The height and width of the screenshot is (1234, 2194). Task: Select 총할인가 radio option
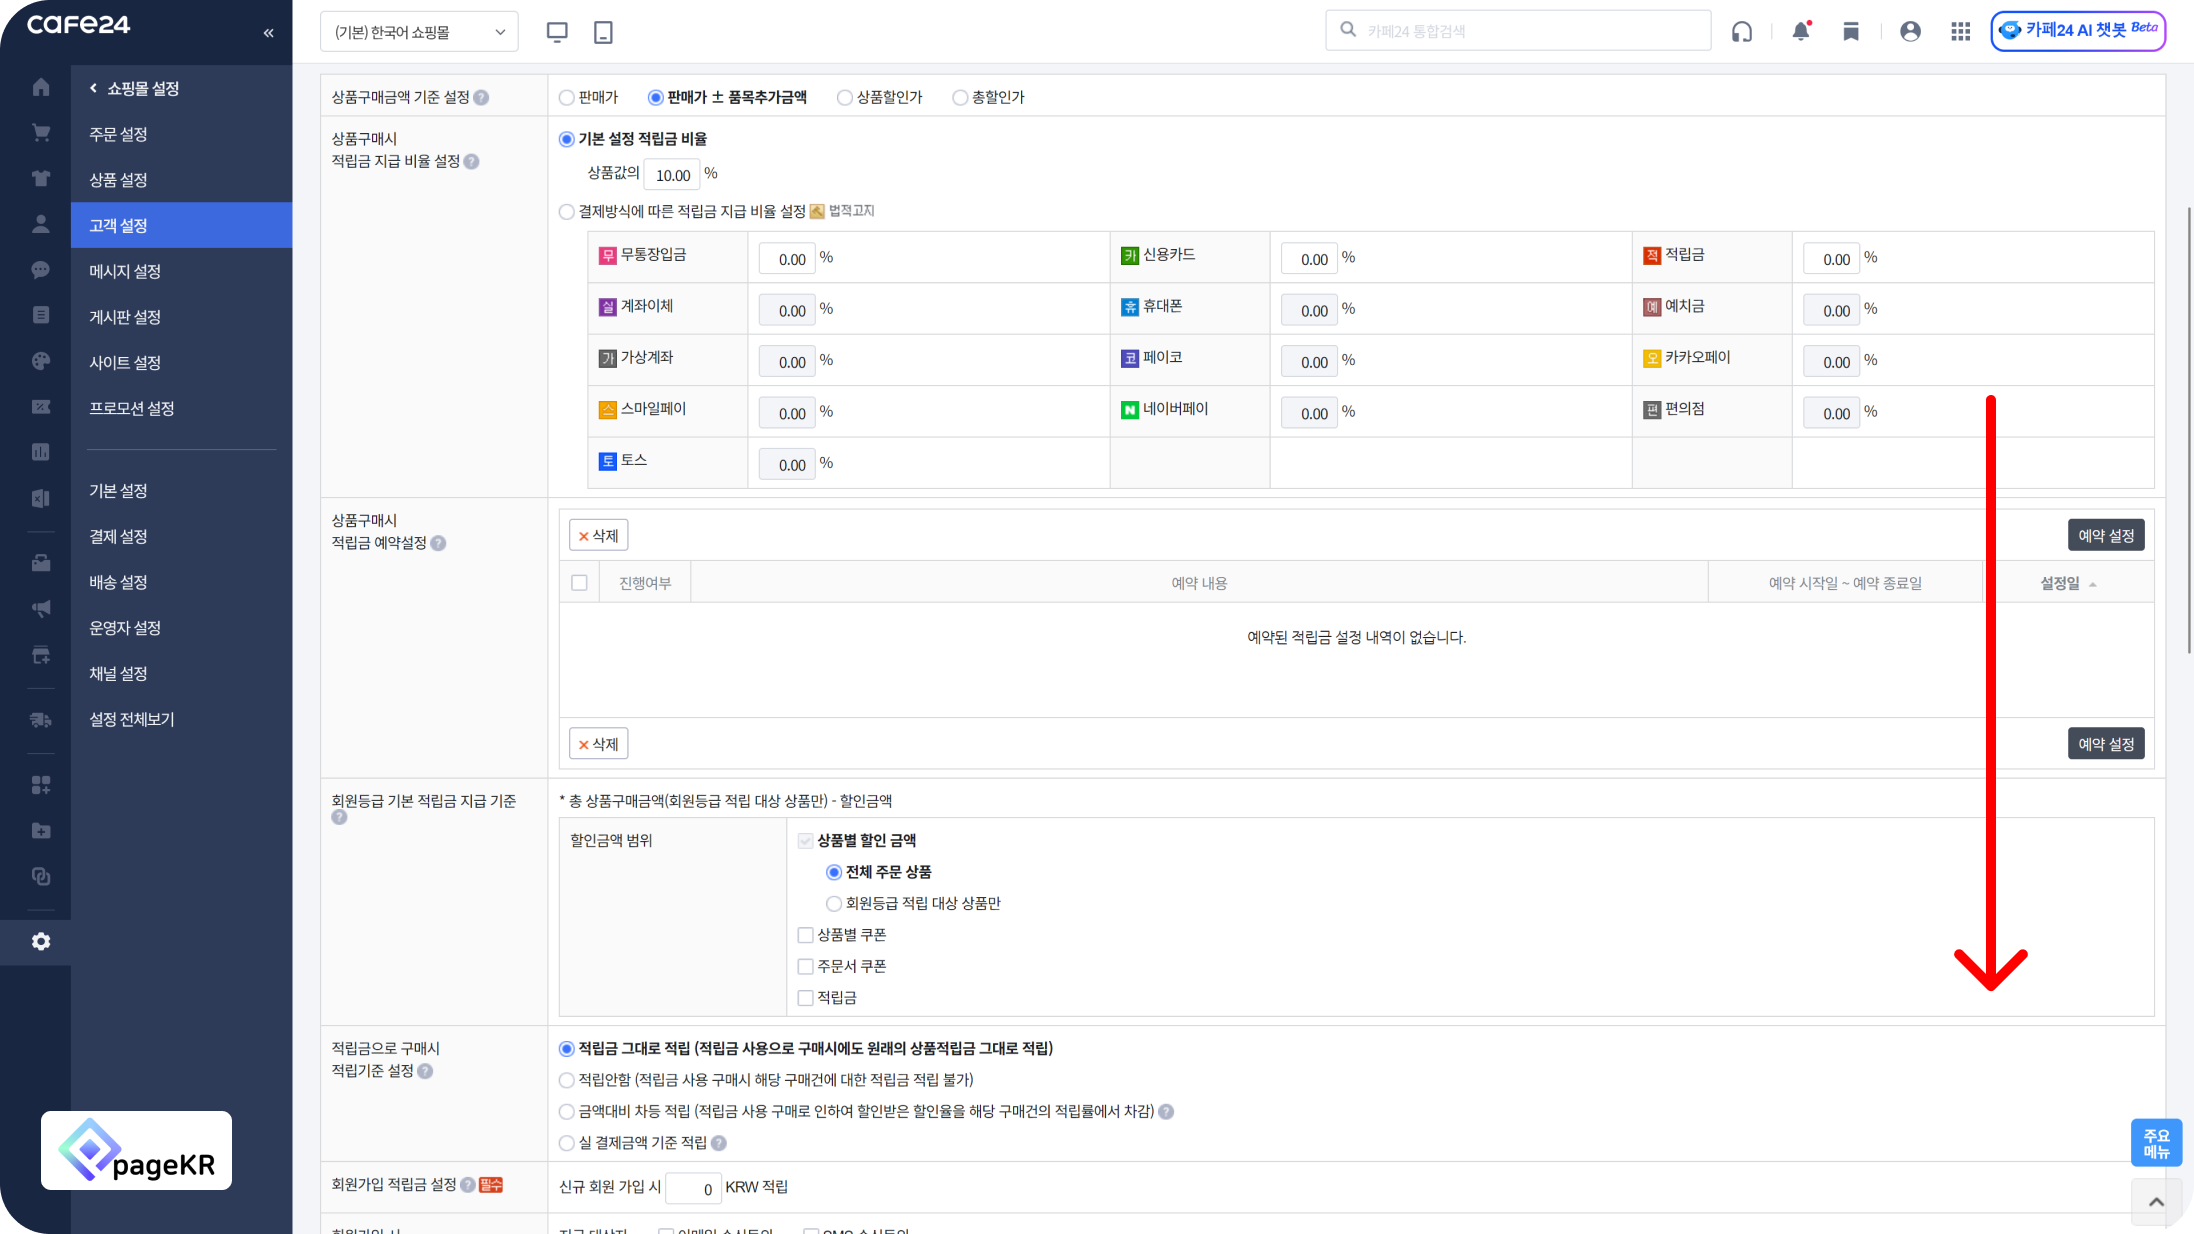[960, 97]
